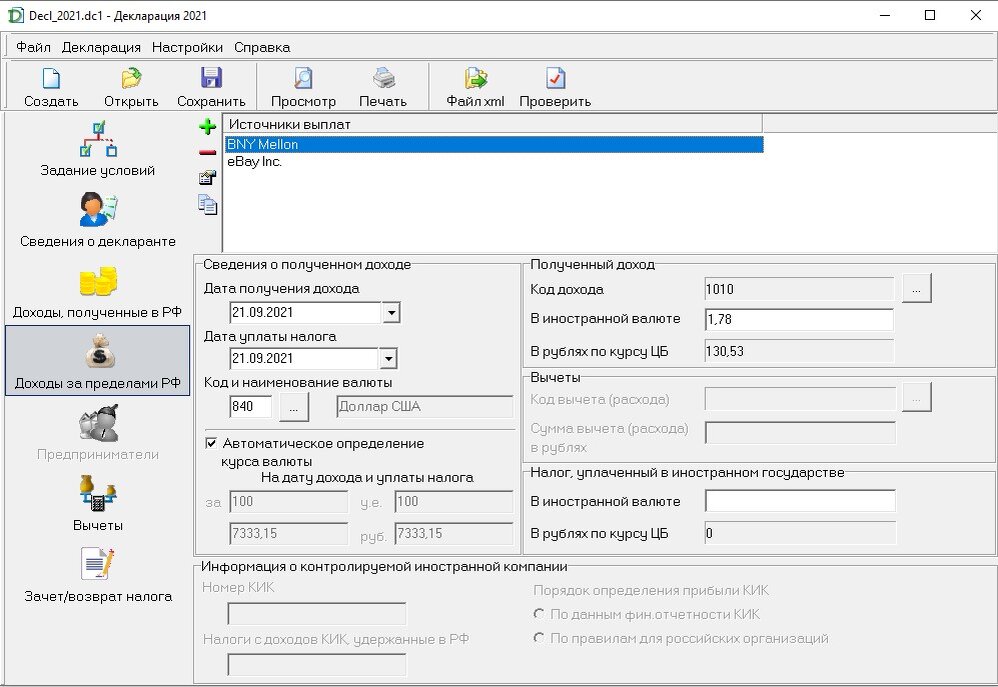Click the foreign tax in rubles field showing 0
Image resolution: width=998 pixels, height=687 pixels.
[x=800, y=533]
